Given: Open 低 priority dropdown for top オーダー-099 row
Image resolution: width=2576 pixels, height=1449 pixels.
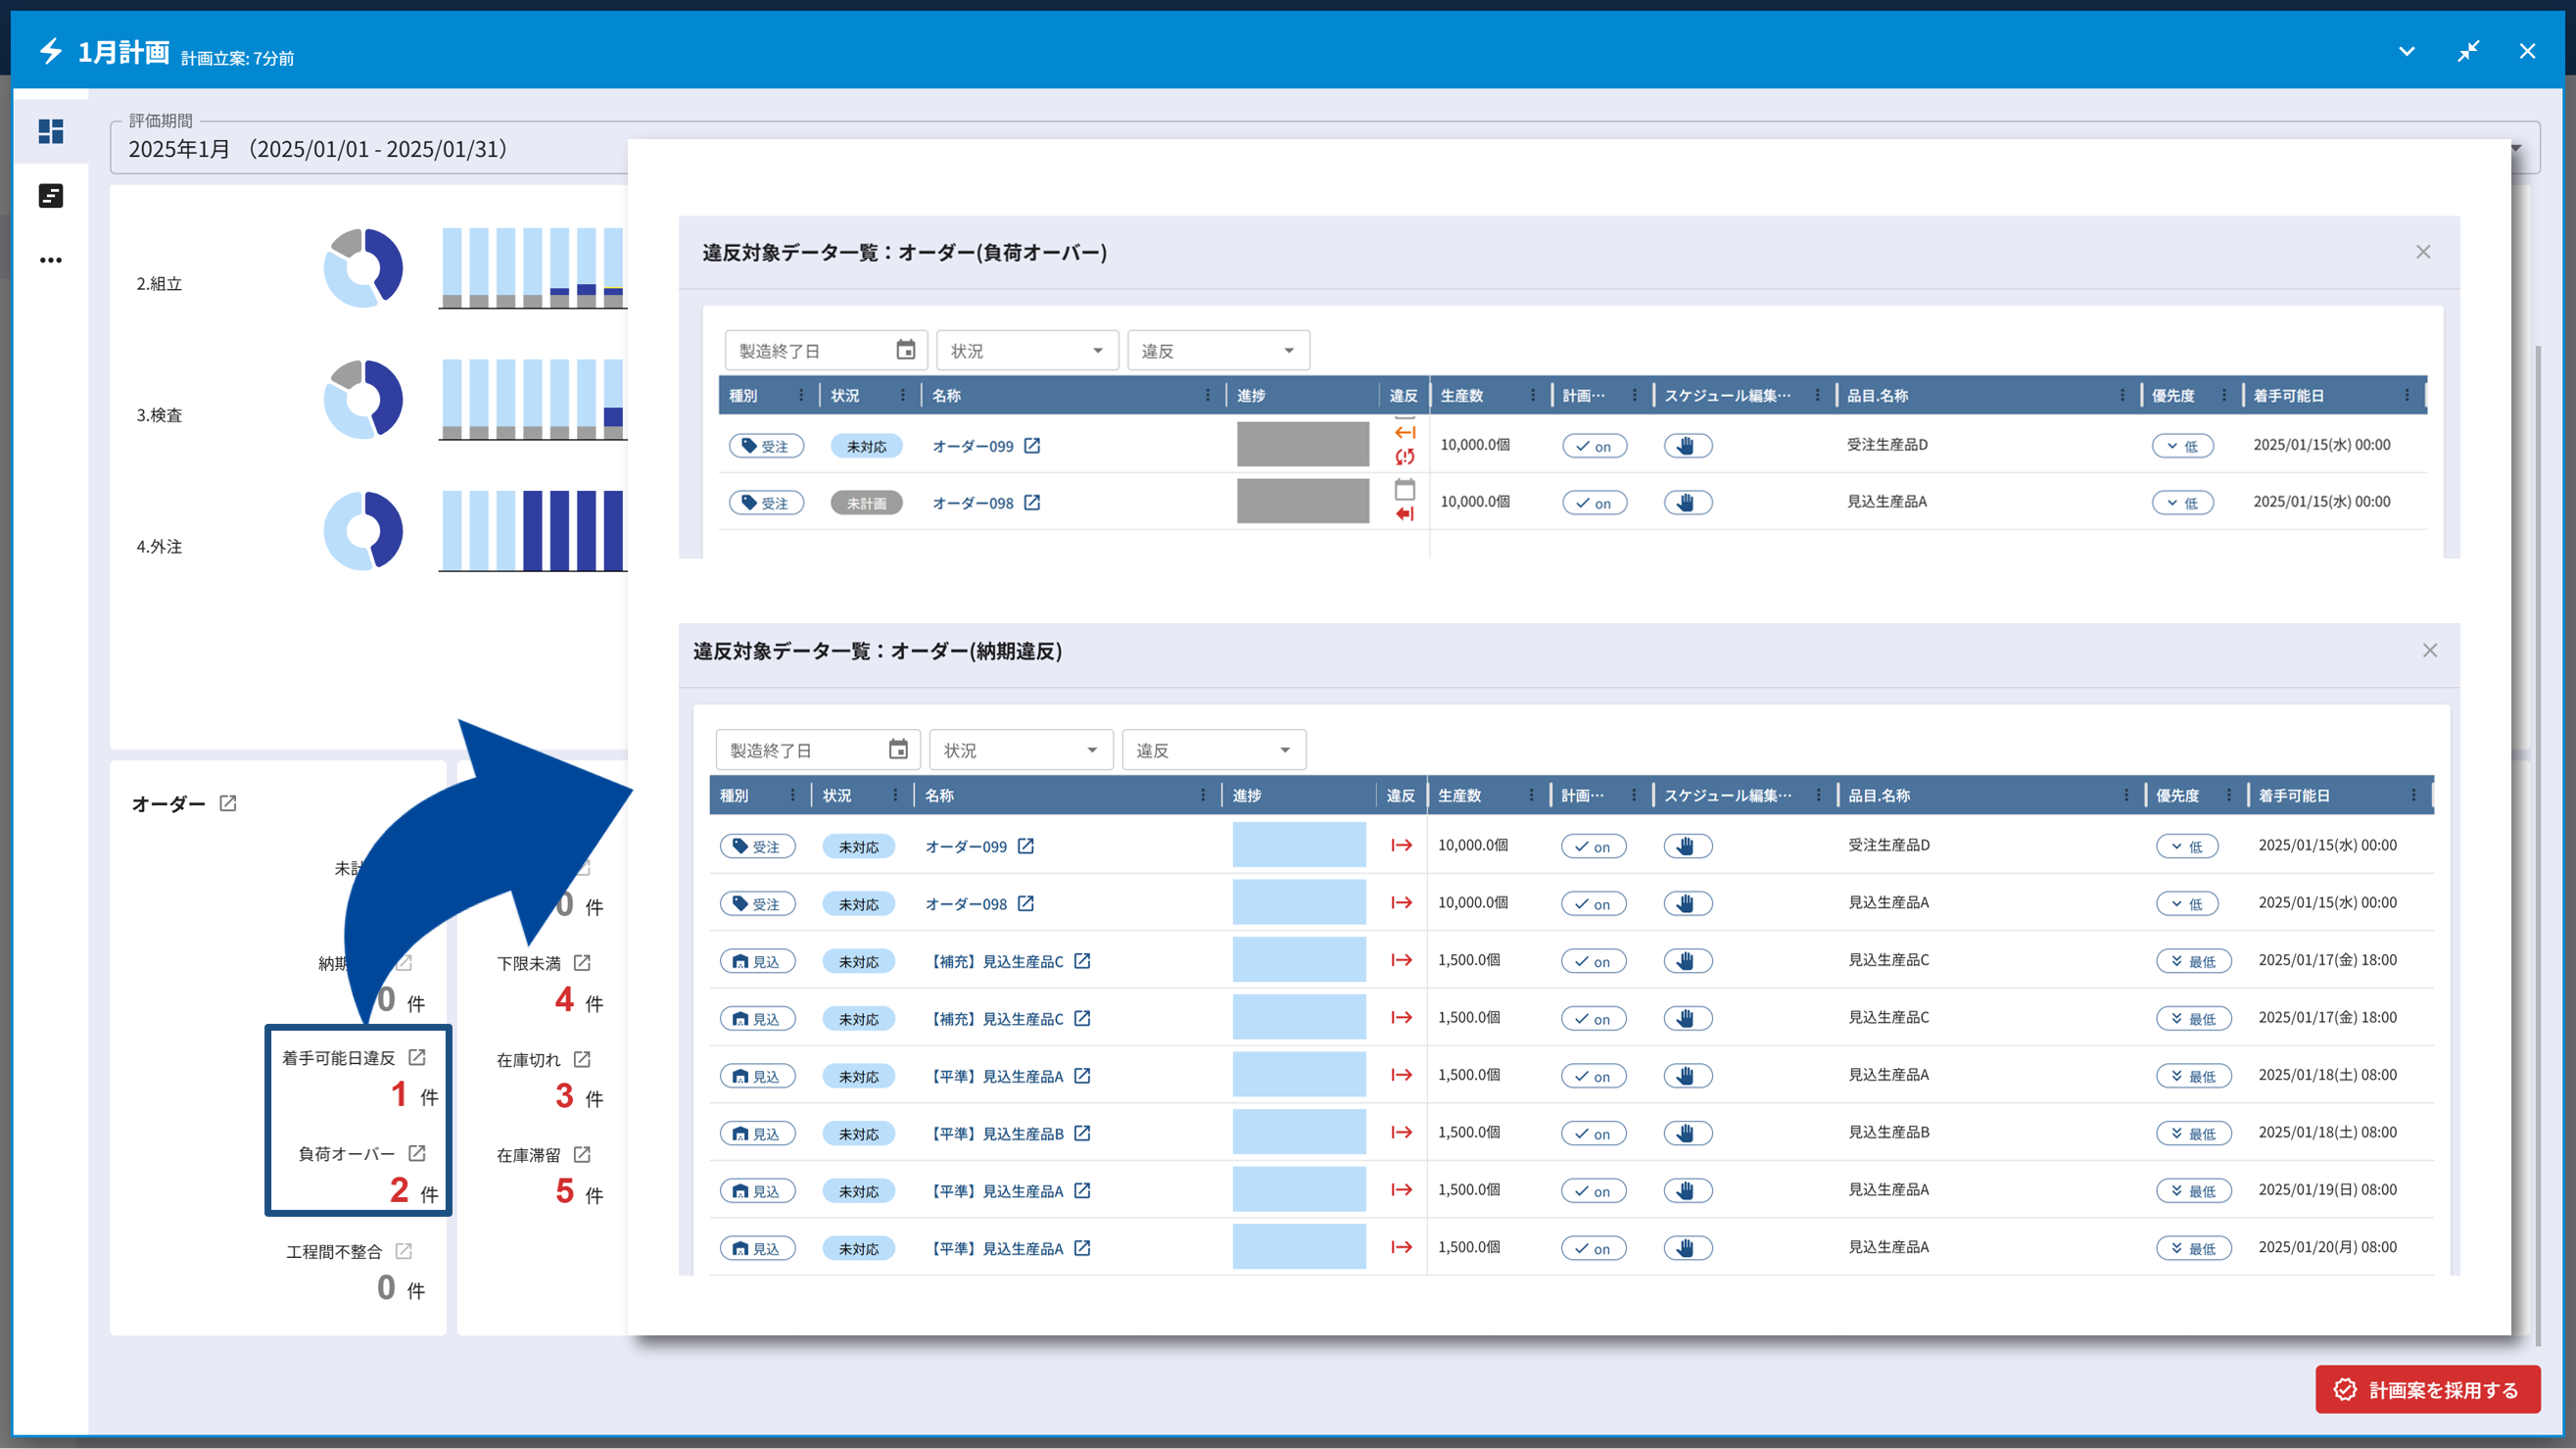Looking at the screenshot, I should coord(2182,446).
